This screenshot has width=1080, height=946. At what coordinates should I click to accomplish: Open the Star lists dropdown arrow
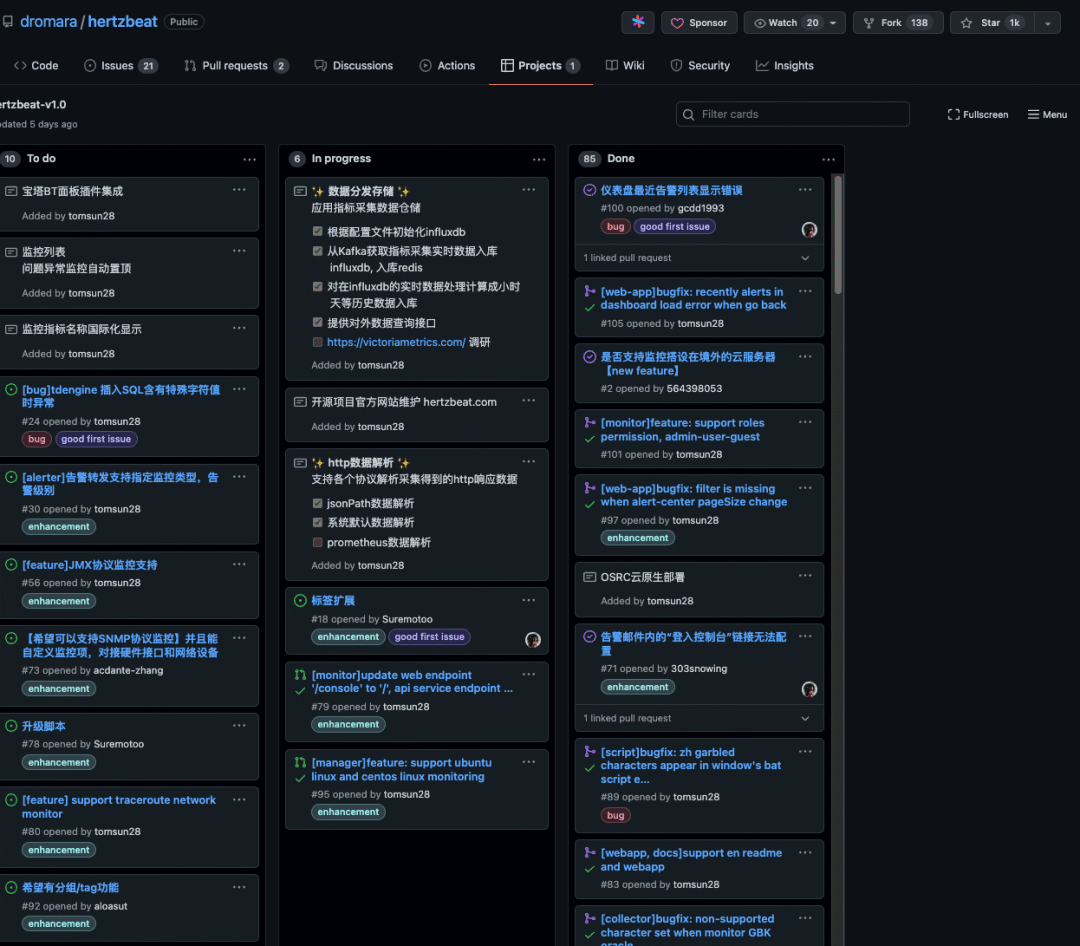(1048, 23)
